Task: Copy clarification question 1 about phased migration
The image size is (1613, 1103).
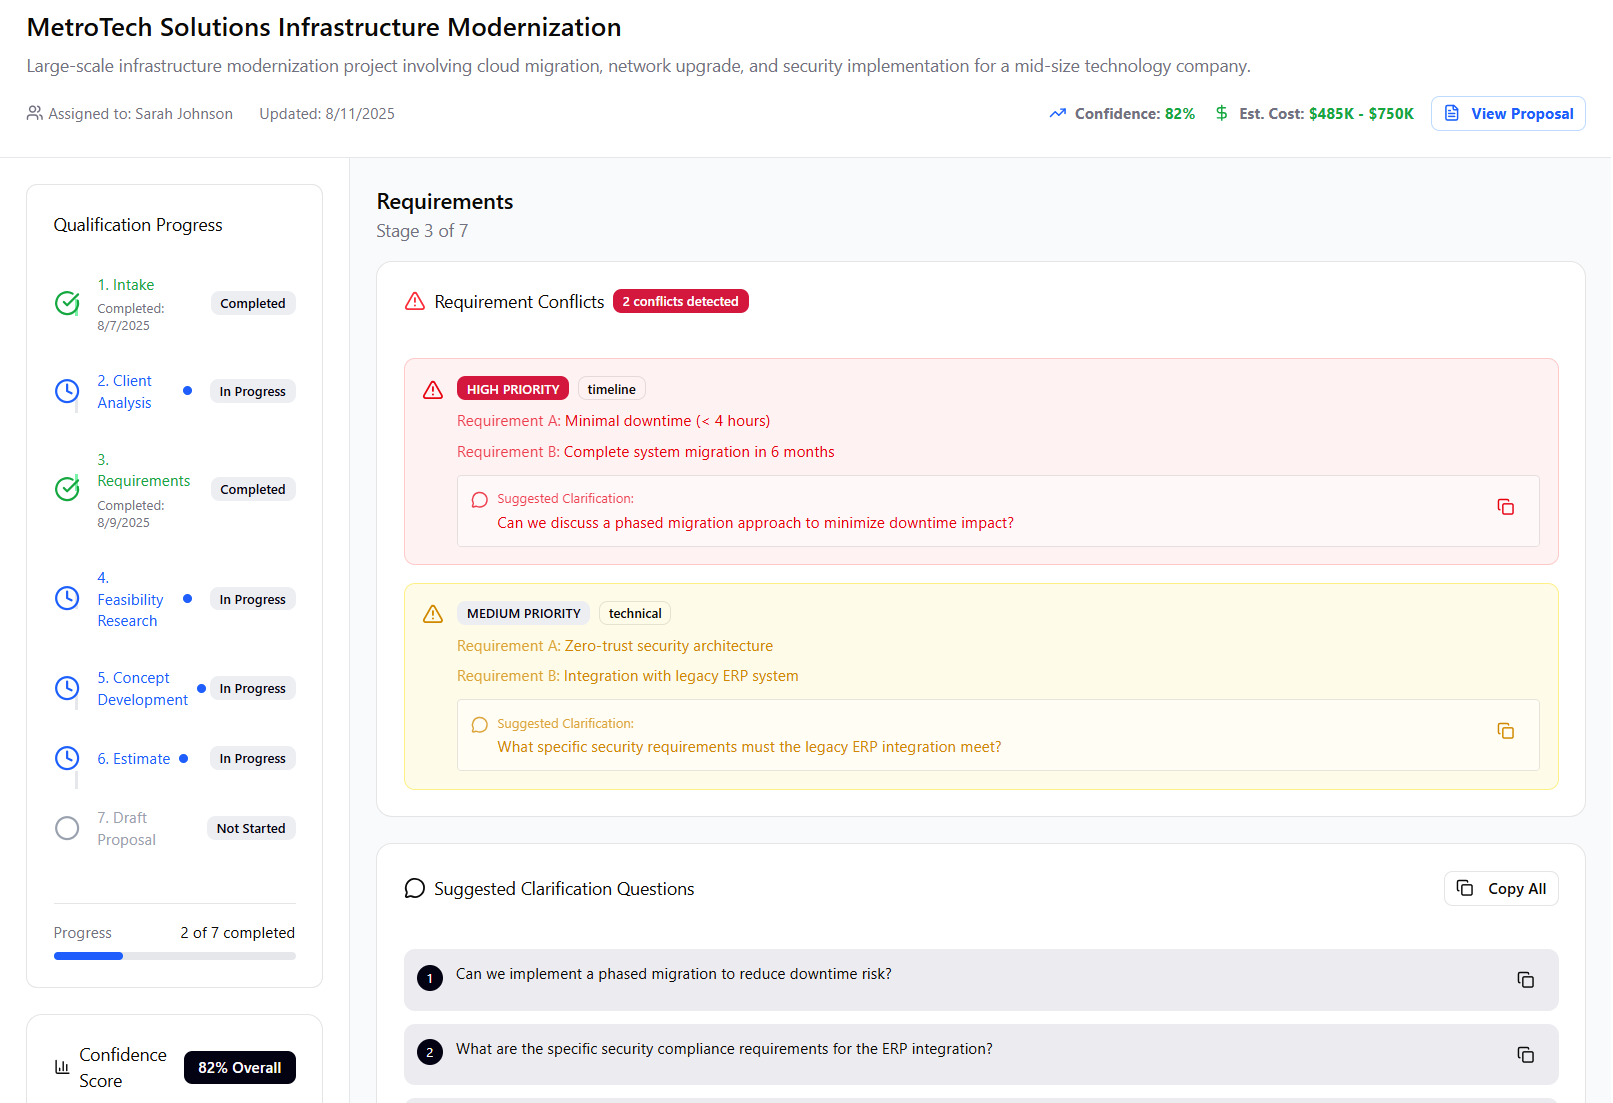Action: [1525, 980]
